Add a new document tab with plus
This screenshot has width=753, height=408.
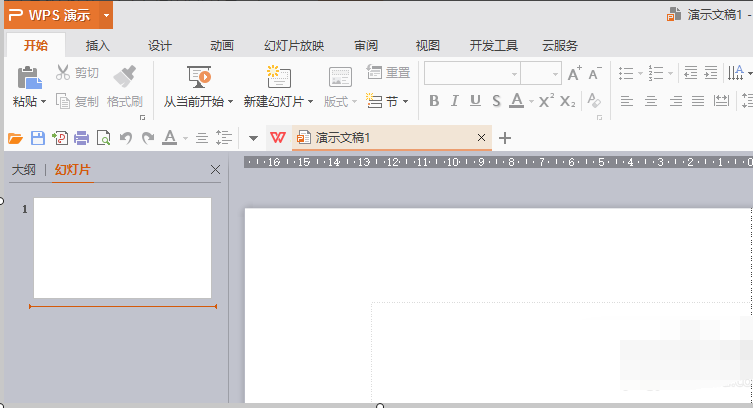point(504,138)
